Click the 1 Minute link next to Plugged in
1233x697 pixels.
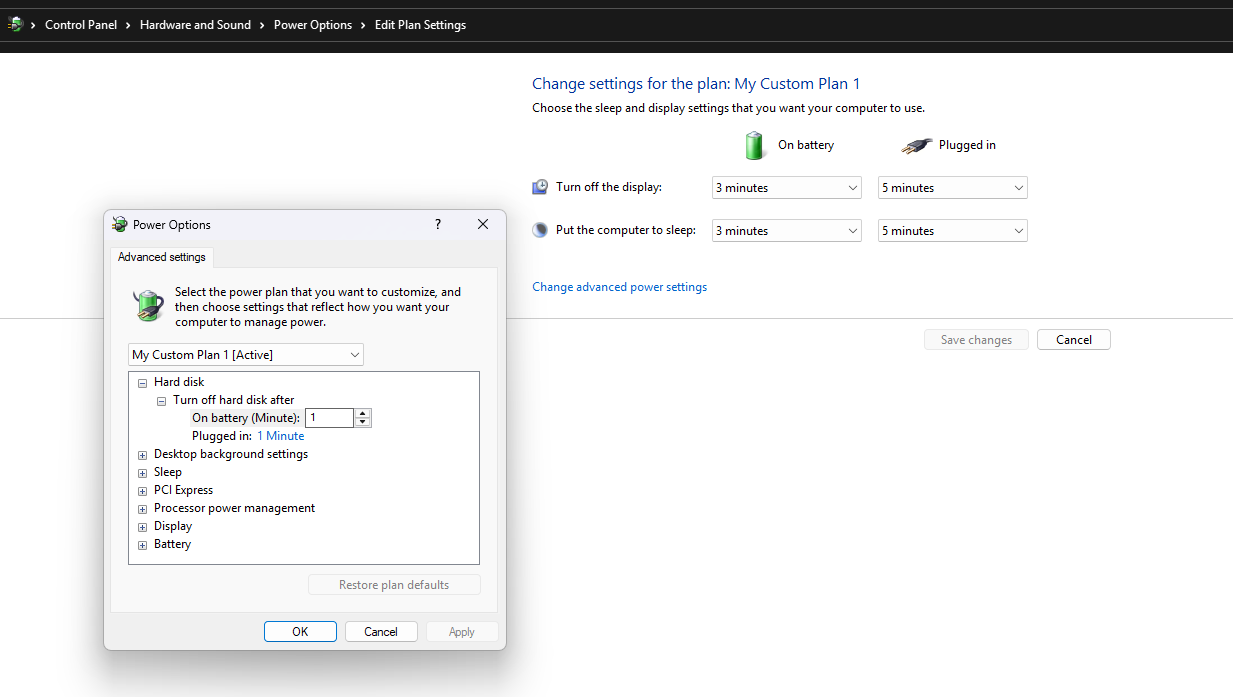(x=280, y=435)
